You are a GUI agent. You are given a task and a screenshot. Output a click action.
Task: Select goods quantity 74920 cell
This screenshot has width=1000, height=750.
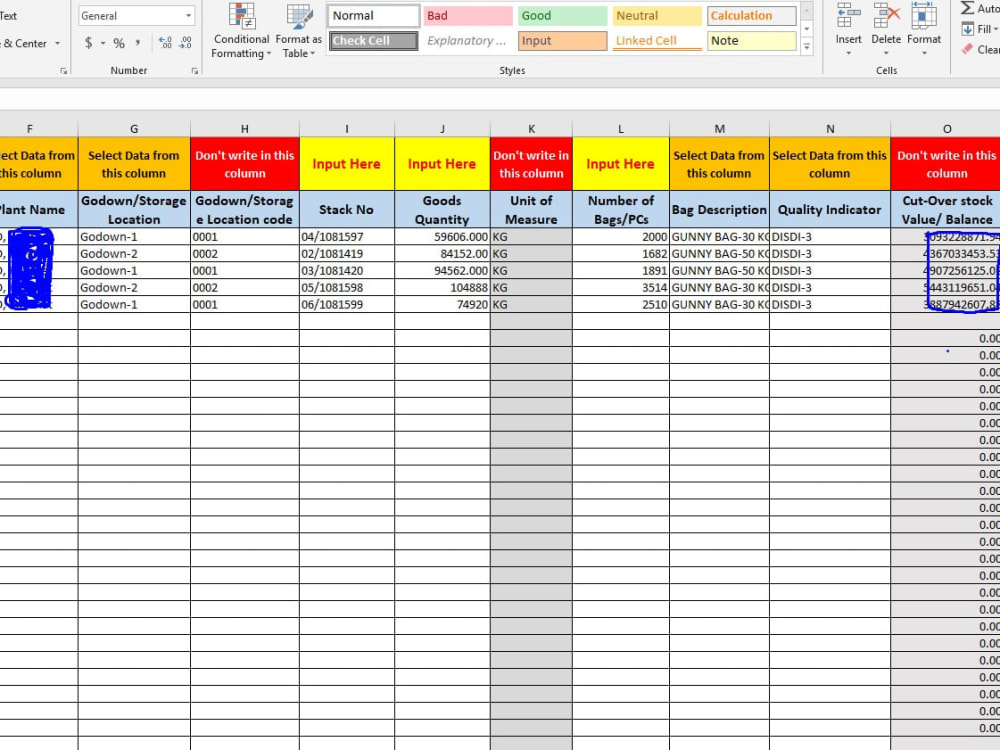pos(443,304)
